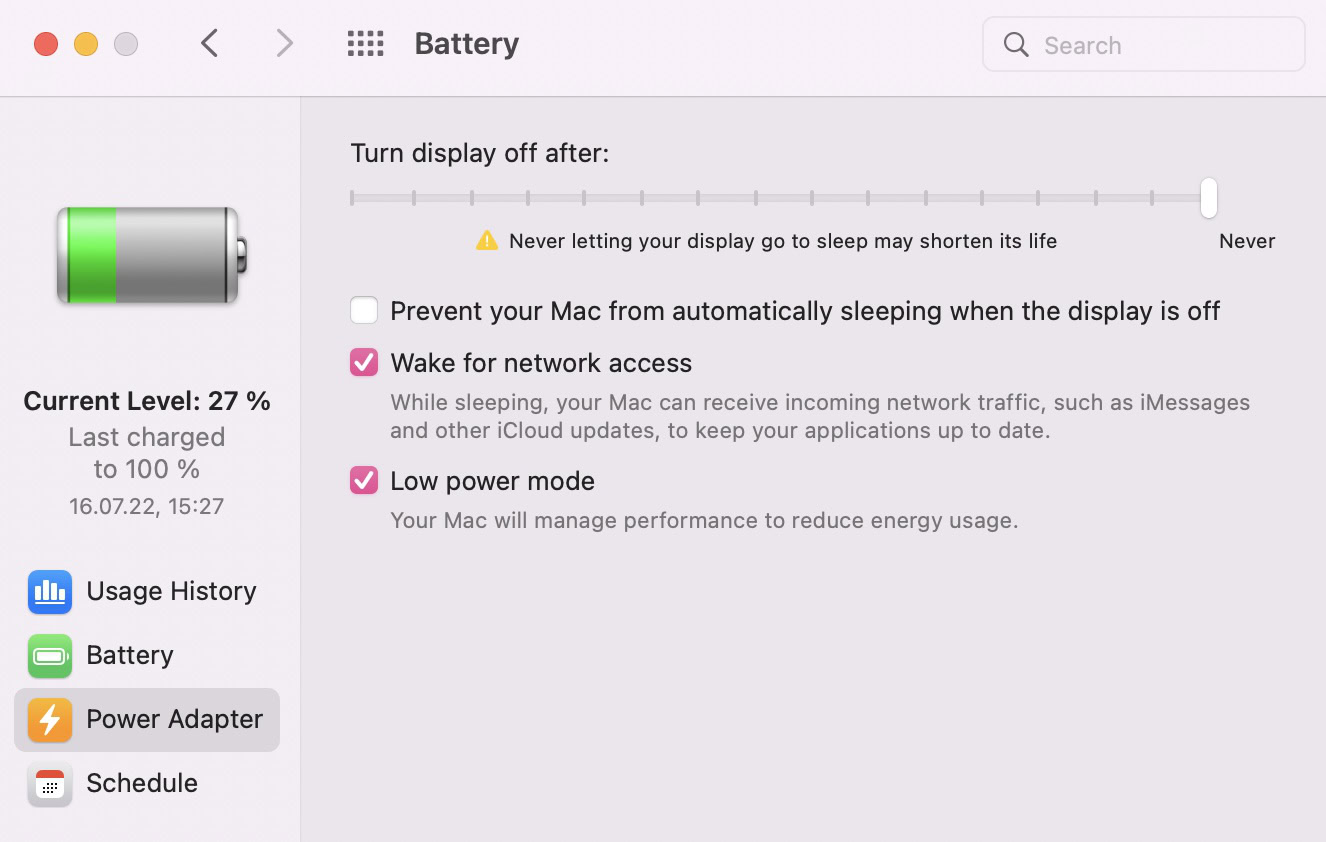Viewport: 1326px width, 842px height.
Task: Uncheck Wake for network access
Action: 364,362
